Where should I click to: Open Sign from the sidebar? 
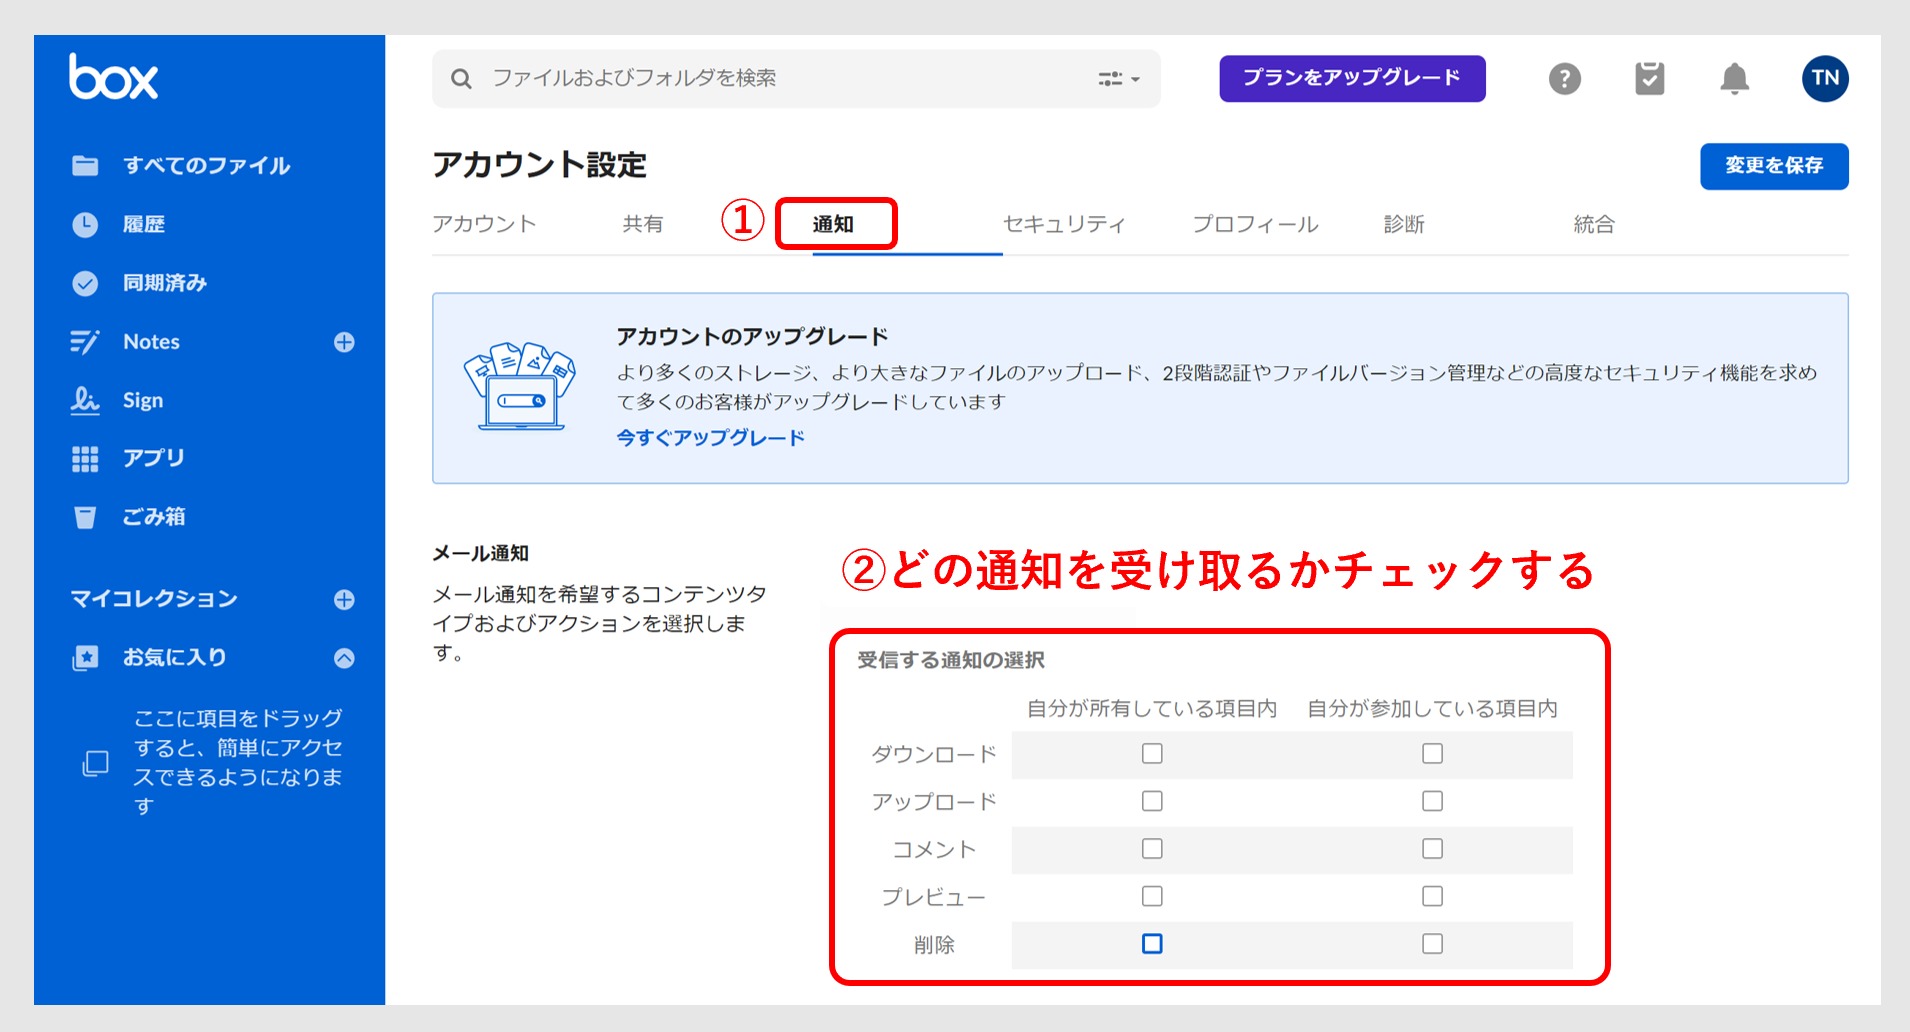143,400
